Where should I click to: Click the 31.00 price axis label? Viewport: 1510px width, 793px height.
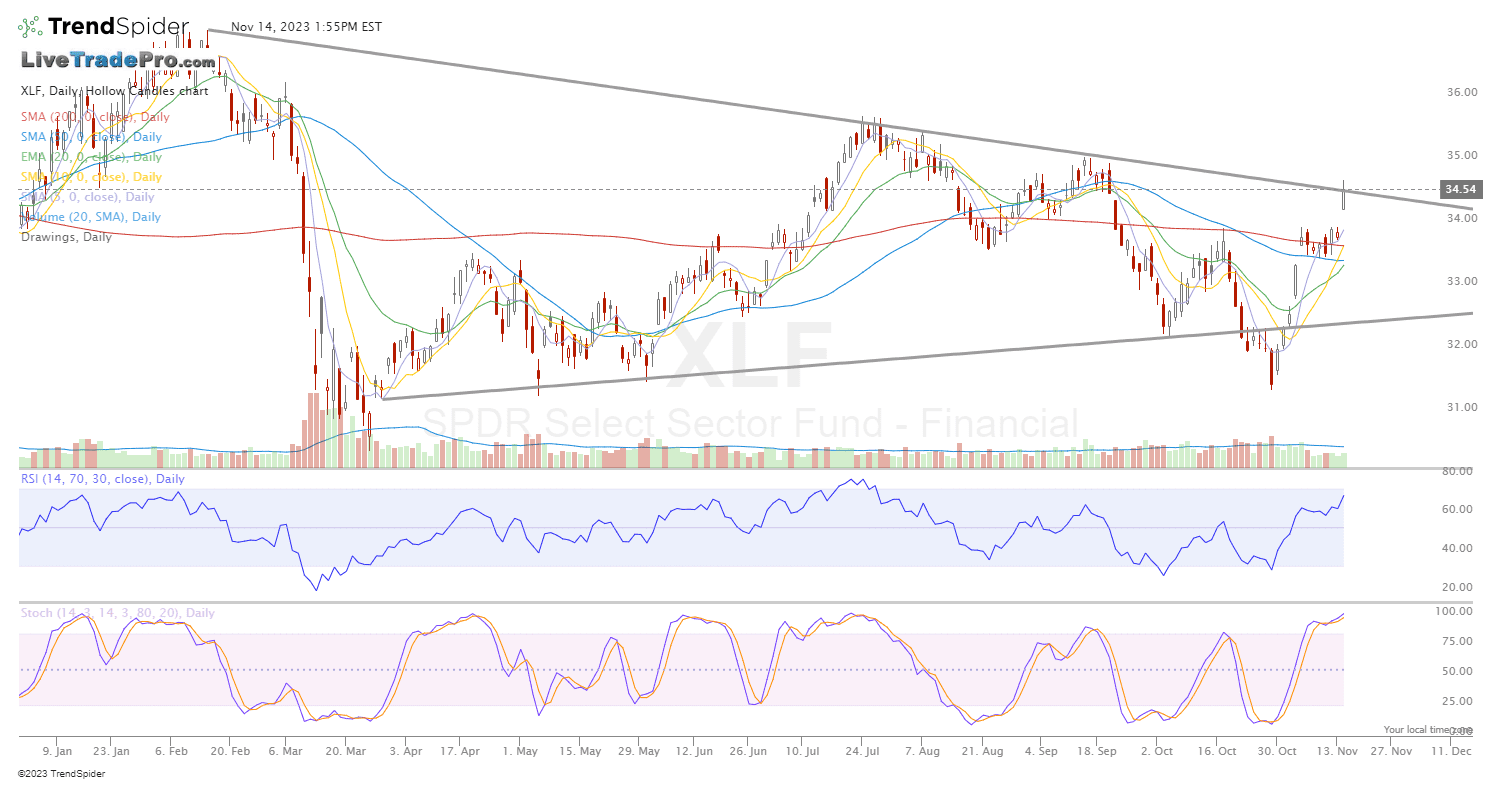coord(1461,407)
